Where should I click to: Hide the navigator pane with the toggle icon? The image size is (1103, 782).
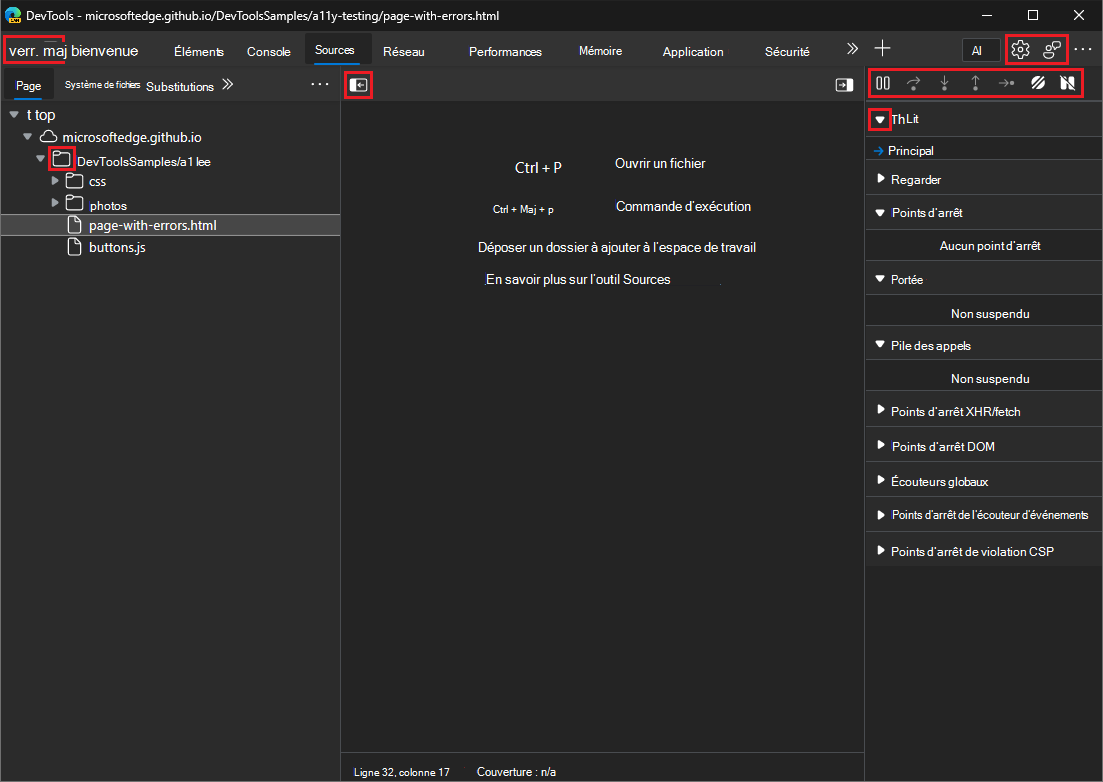(x=359, y=85)
